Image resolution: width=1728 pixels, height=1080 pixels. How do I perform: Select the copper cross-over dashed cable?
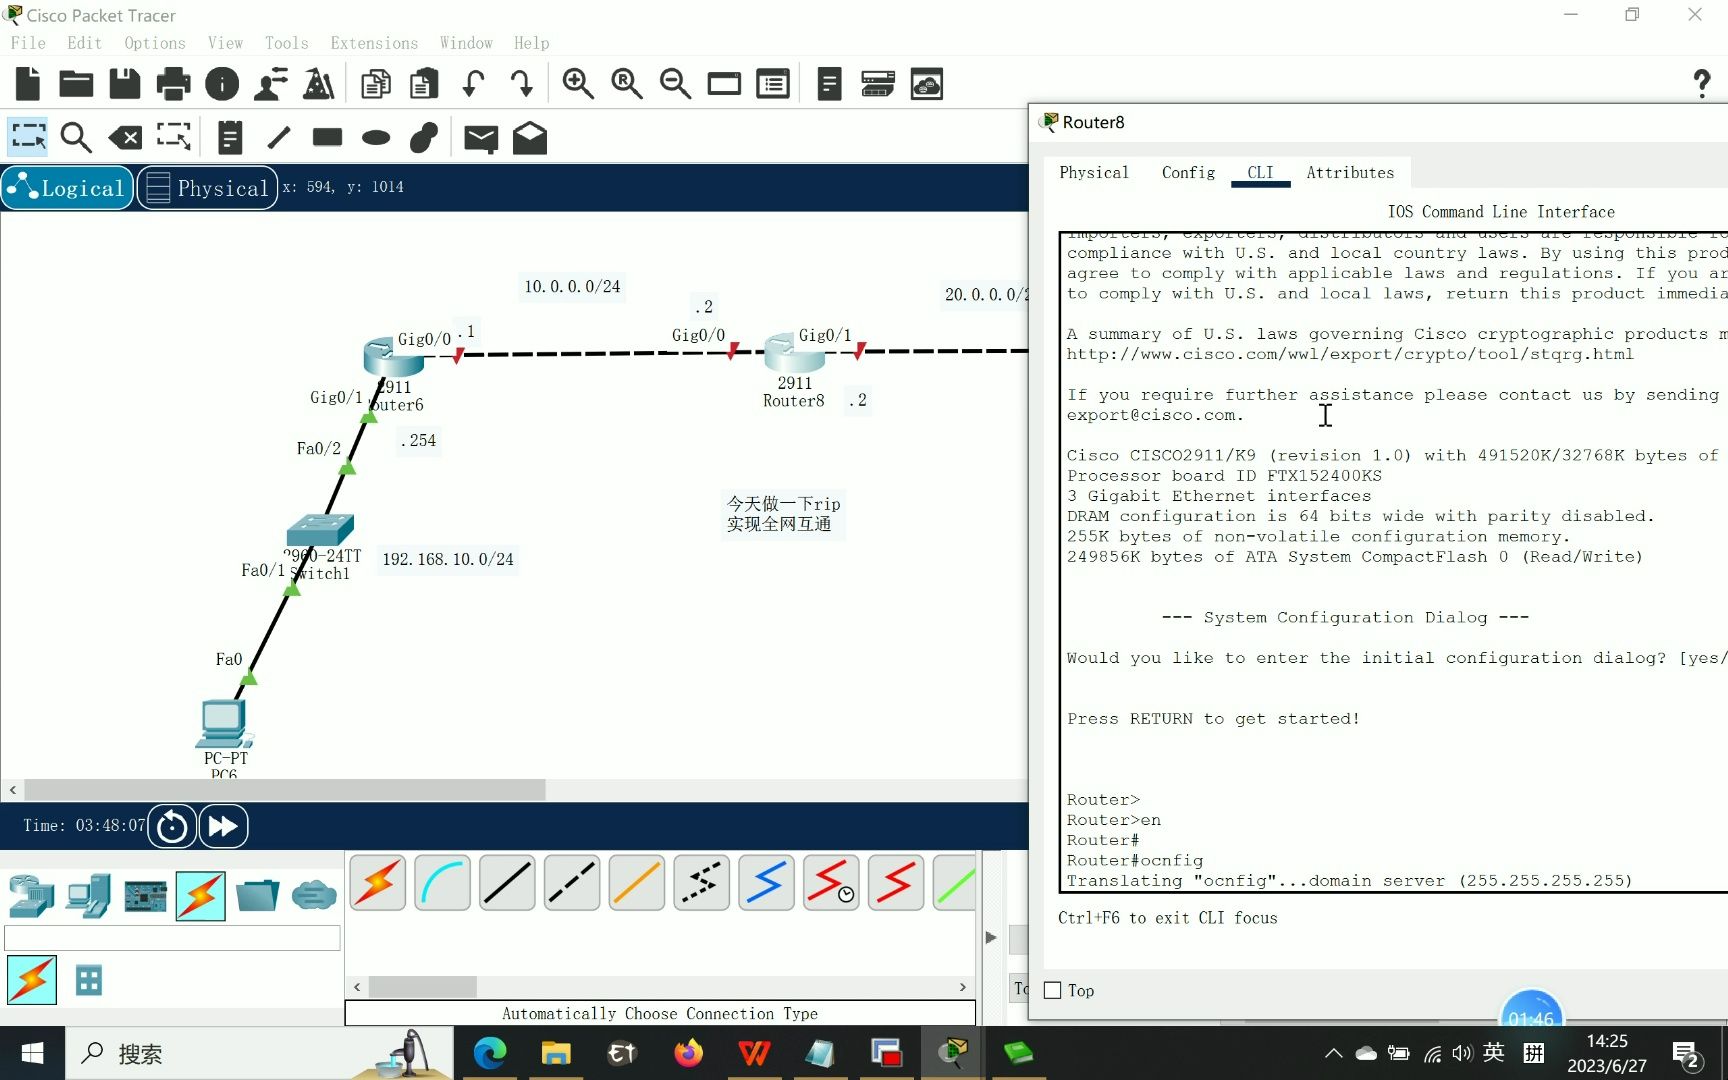point(572,883)
